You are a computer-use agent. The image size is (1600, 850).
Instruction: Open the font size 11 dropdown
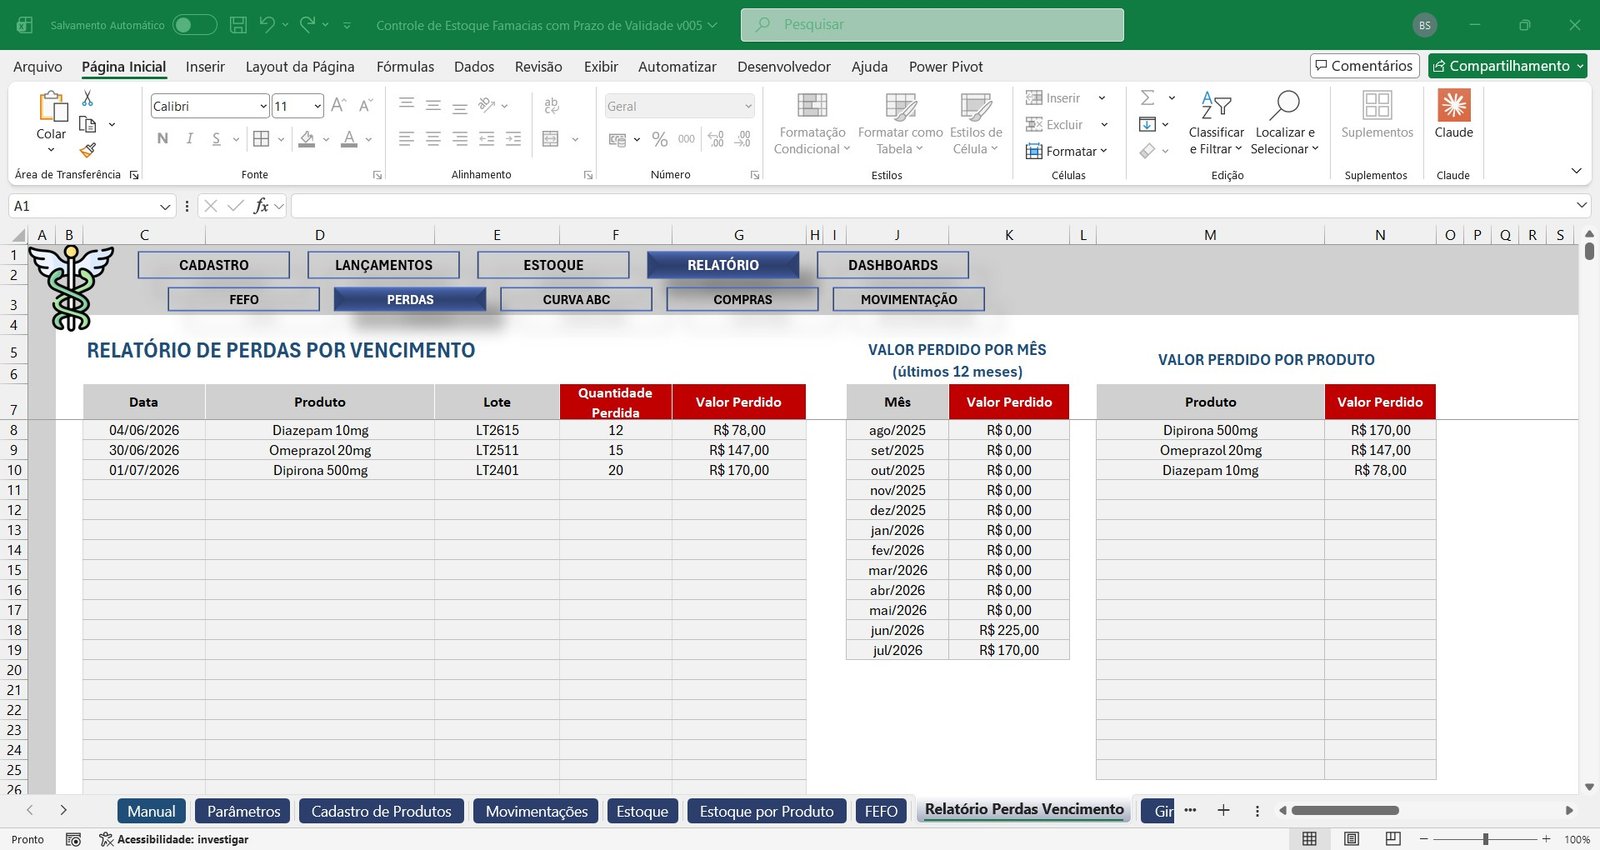click(317, 106)
